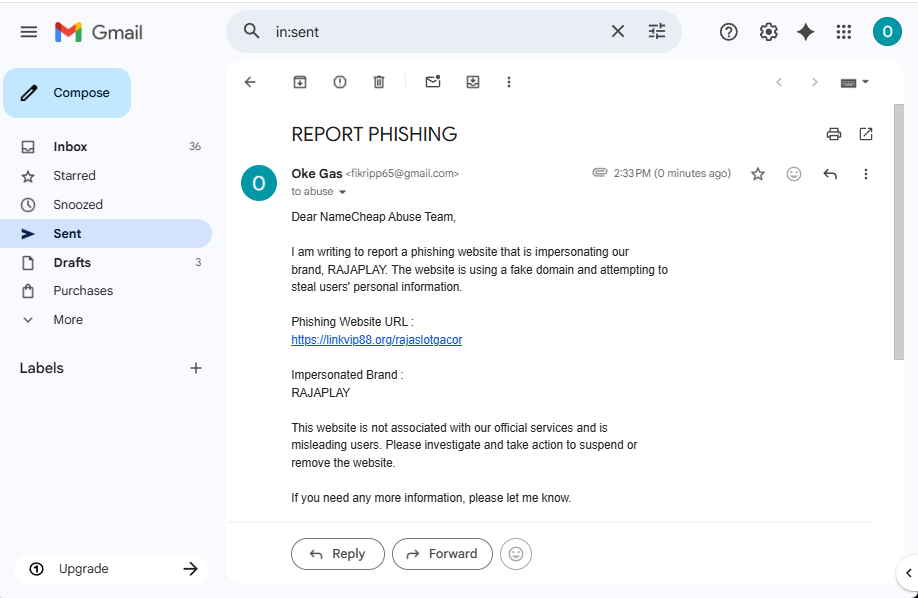918x598 pixels.
Task: Click the REPORT PHISHING subject line
Action: click(374, 134)
